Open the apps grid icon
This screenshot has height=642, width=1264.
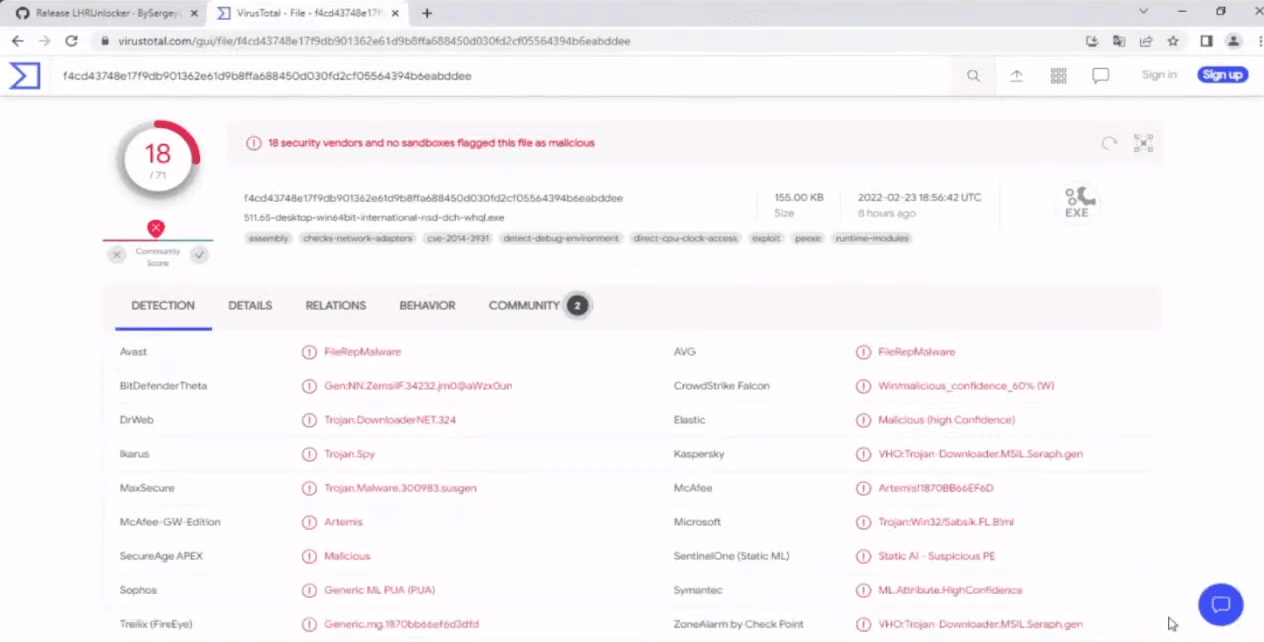[x=1058, y=76]
